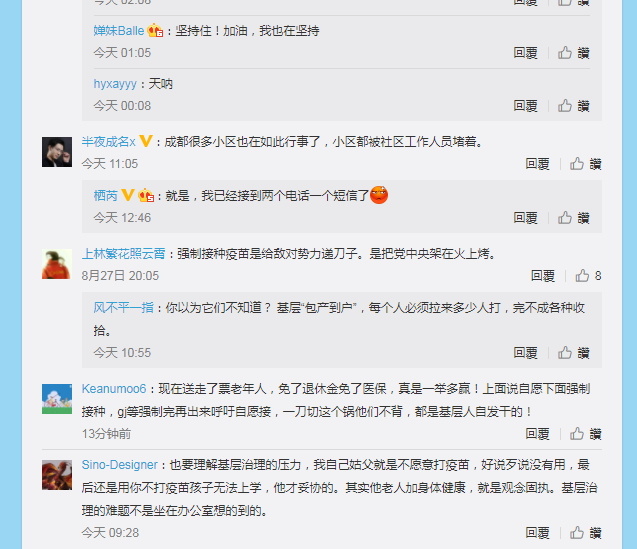637x549 pixels.
Task: Like Sino-Designer's comment at 09:28
Action: (x=585, y=532)
